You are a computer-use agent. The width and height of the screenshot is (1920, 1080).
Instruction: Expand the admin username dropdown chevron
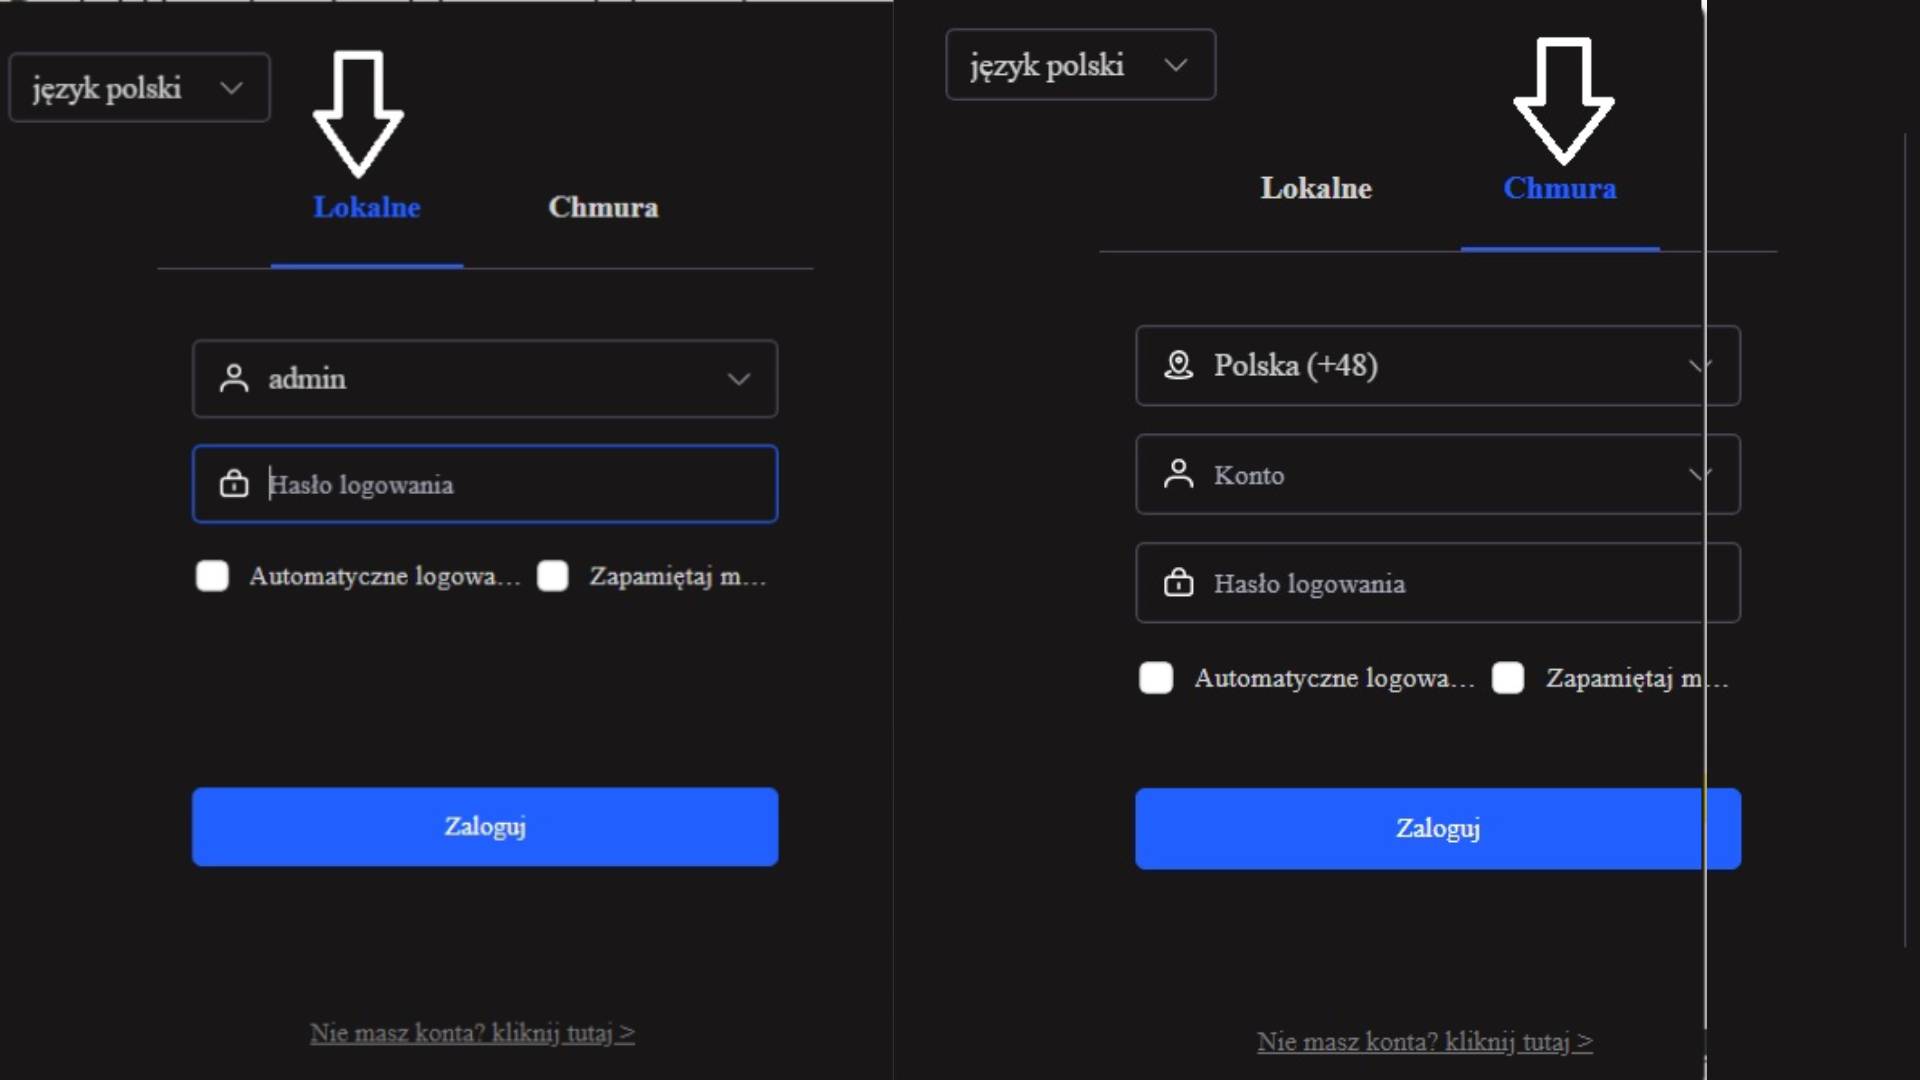(x=739, y=379)
